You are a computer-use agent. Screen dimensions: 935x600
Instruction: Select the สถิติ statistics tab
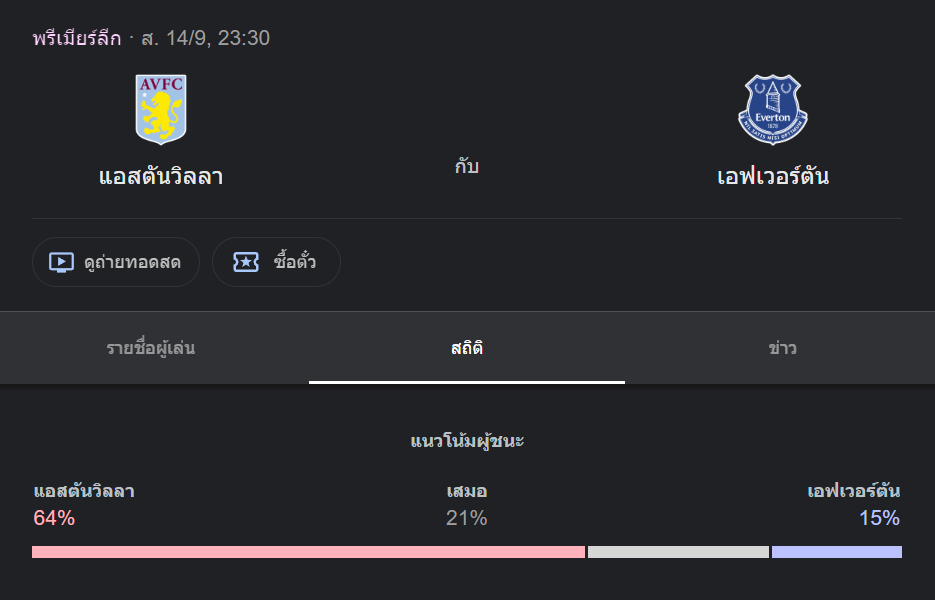[467, 348]
